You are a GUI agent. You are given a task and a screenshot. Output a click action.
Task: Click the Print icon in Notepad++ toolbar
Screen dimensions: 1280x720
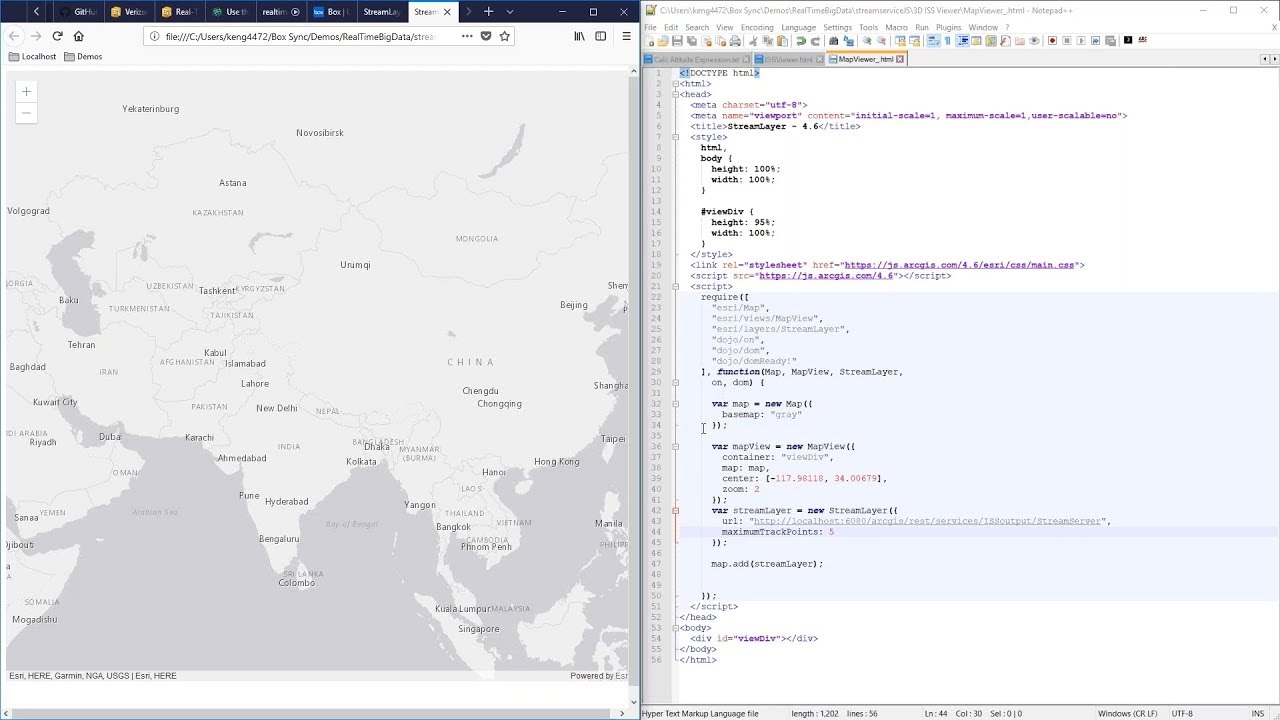coord(735,41)
